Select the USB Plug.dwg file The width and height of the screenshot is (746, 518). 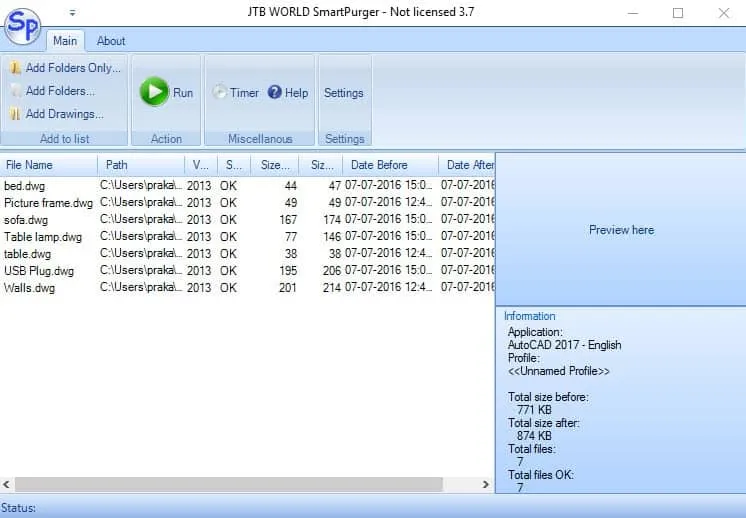(39, 271)
